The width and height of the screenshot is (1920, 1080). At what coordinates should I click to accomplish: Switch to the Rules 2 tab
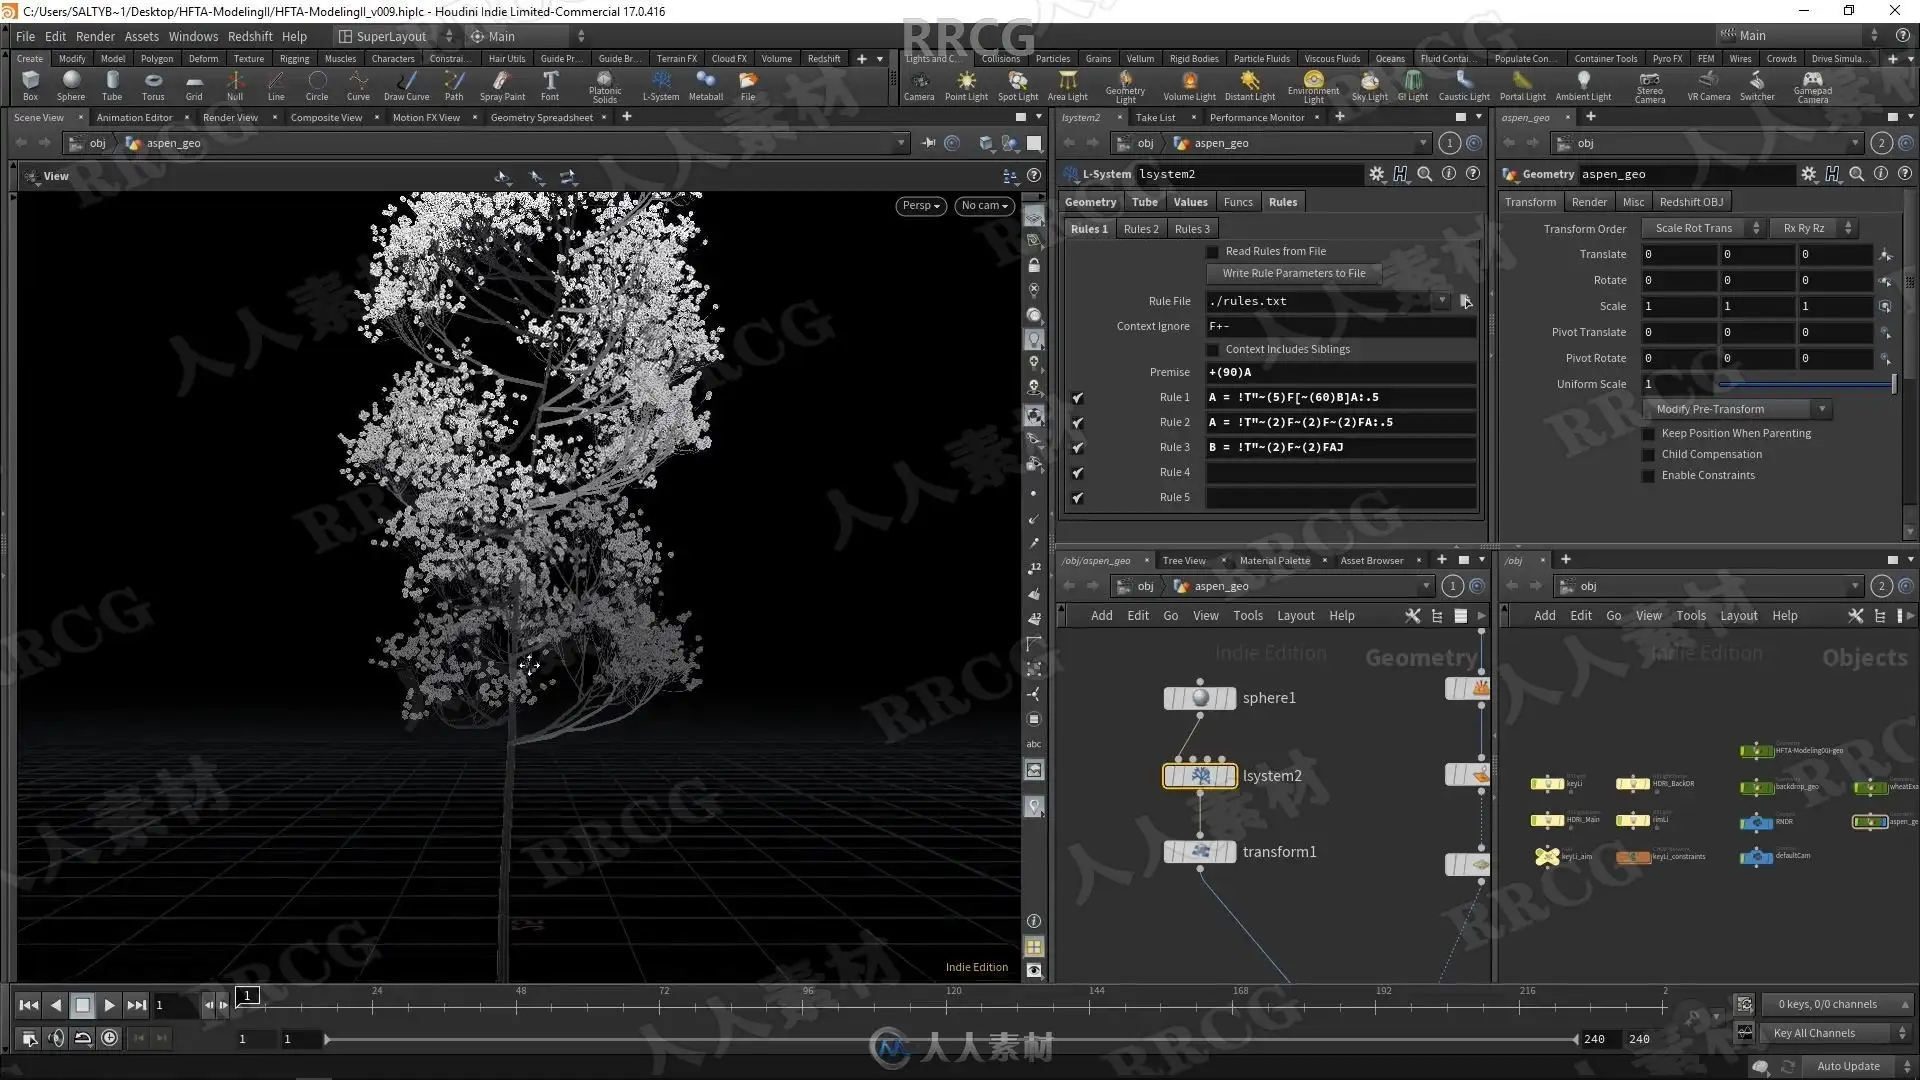pos(1140,229)
